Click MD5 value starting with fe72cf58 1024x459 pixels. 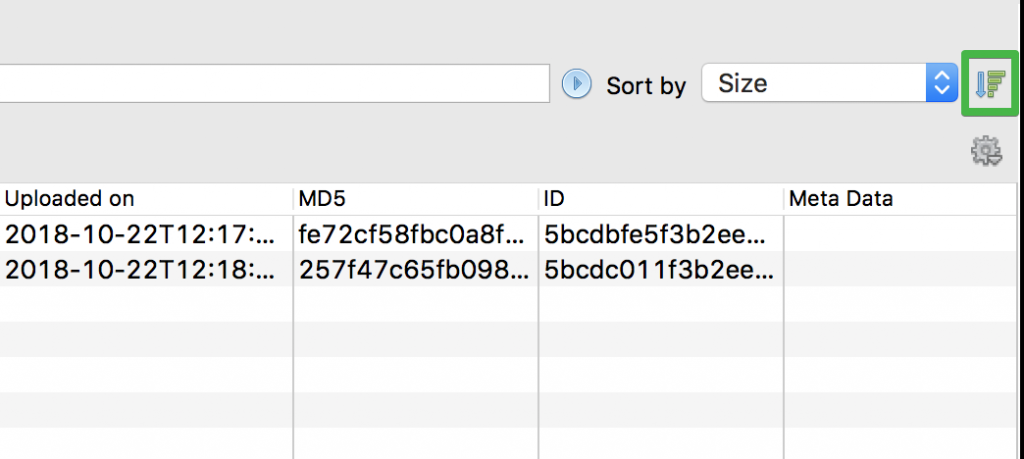click(410, 235)
